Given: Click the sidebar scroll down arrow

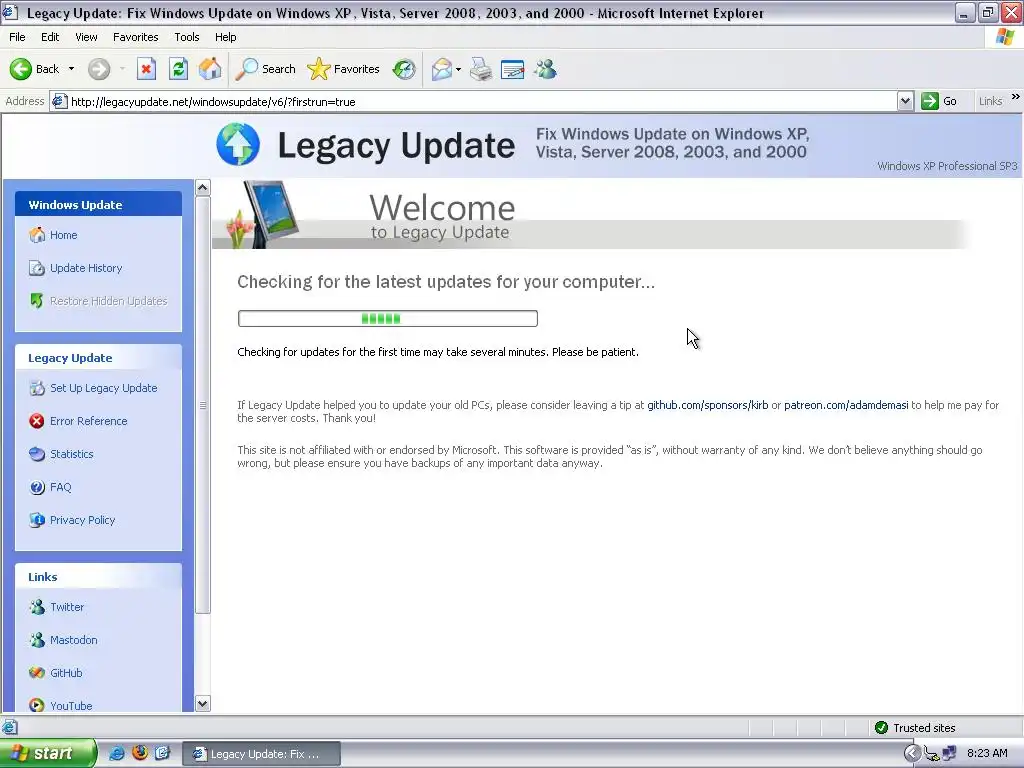Looking at the screenshot, I should [x=203, y=703].
